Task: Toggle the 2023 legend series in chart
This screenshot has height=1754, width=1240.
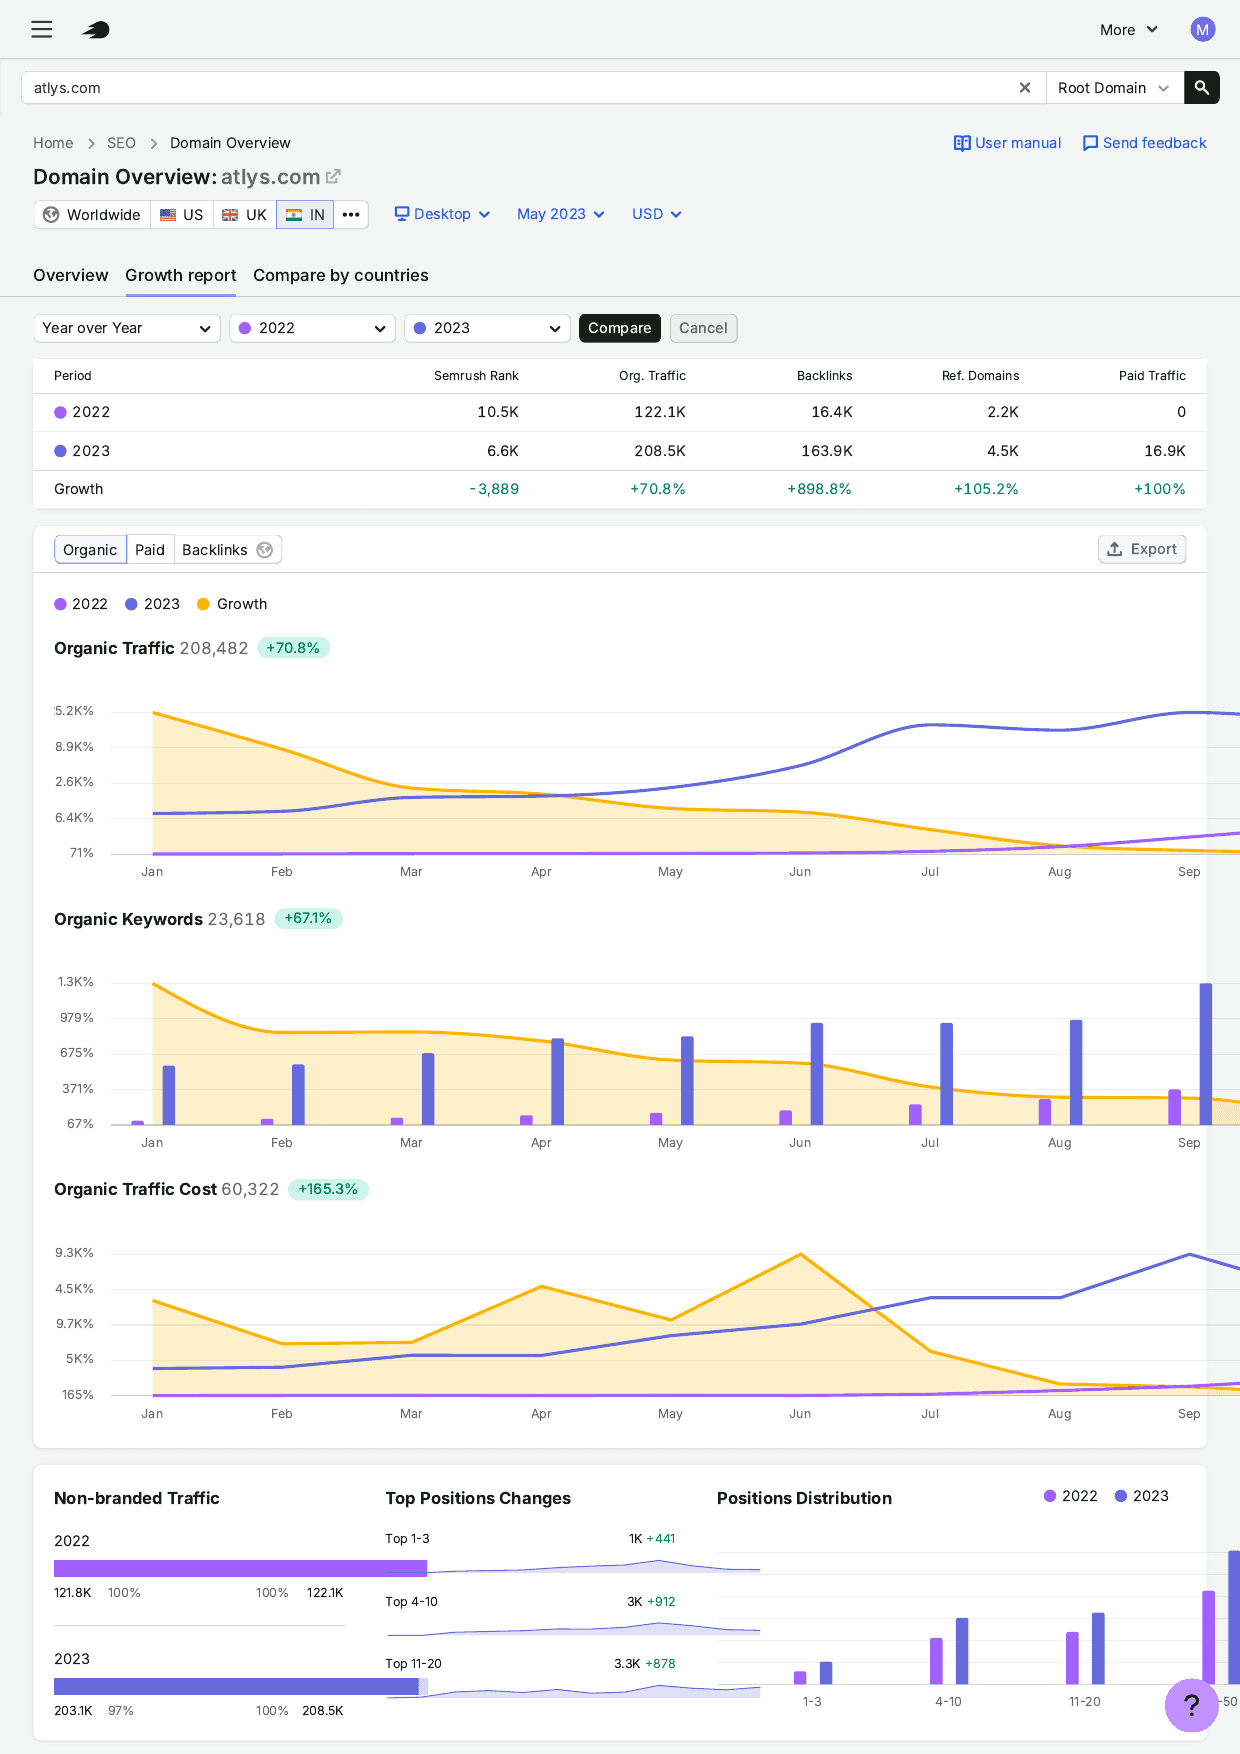Action: [152, 604]
